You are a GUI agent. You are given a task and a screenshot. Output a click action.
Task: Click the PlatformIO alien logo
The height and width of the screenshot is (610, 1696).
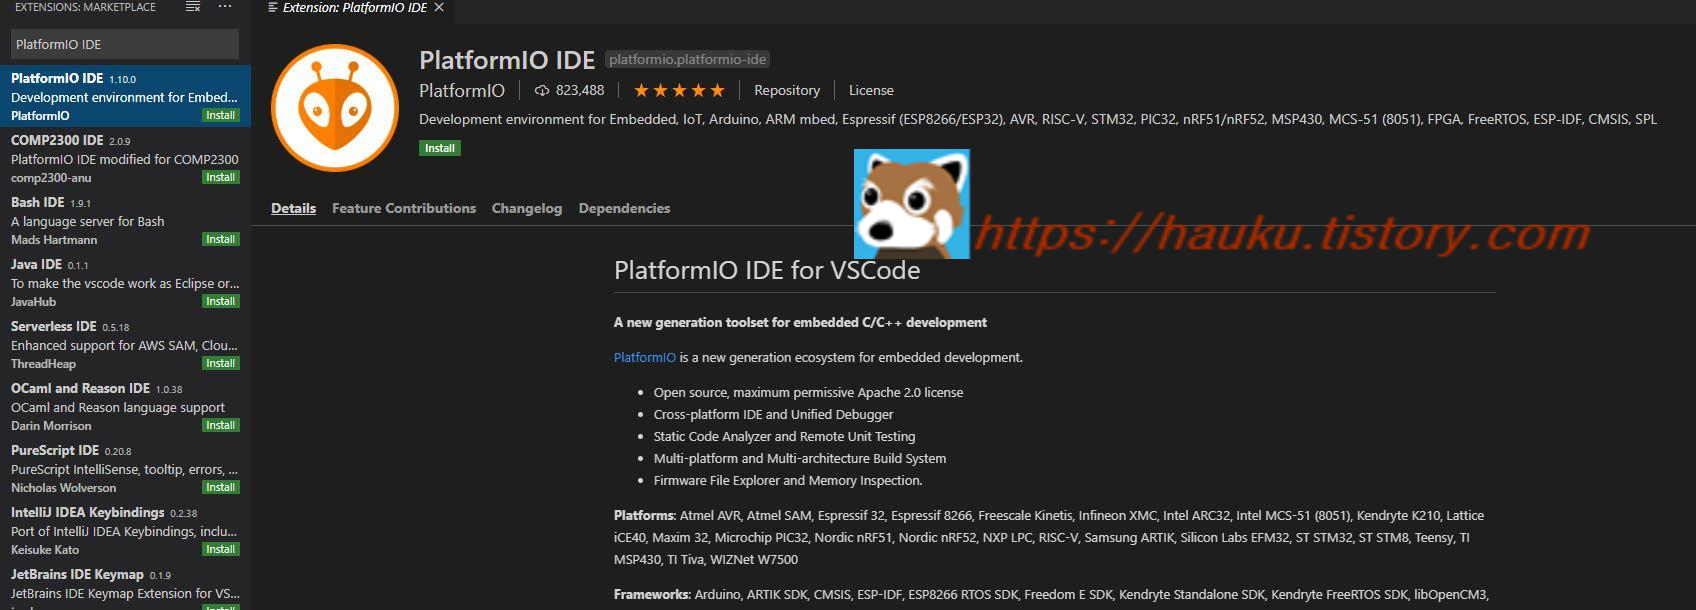335,107
